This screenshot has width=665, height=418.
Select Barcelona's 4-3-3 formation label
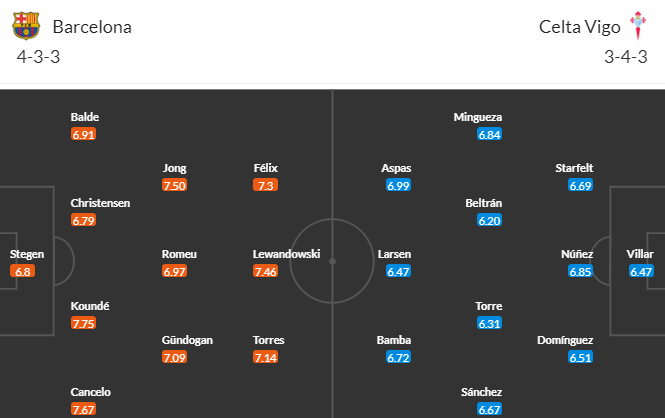pyautogui.click(x=38, y=57)
